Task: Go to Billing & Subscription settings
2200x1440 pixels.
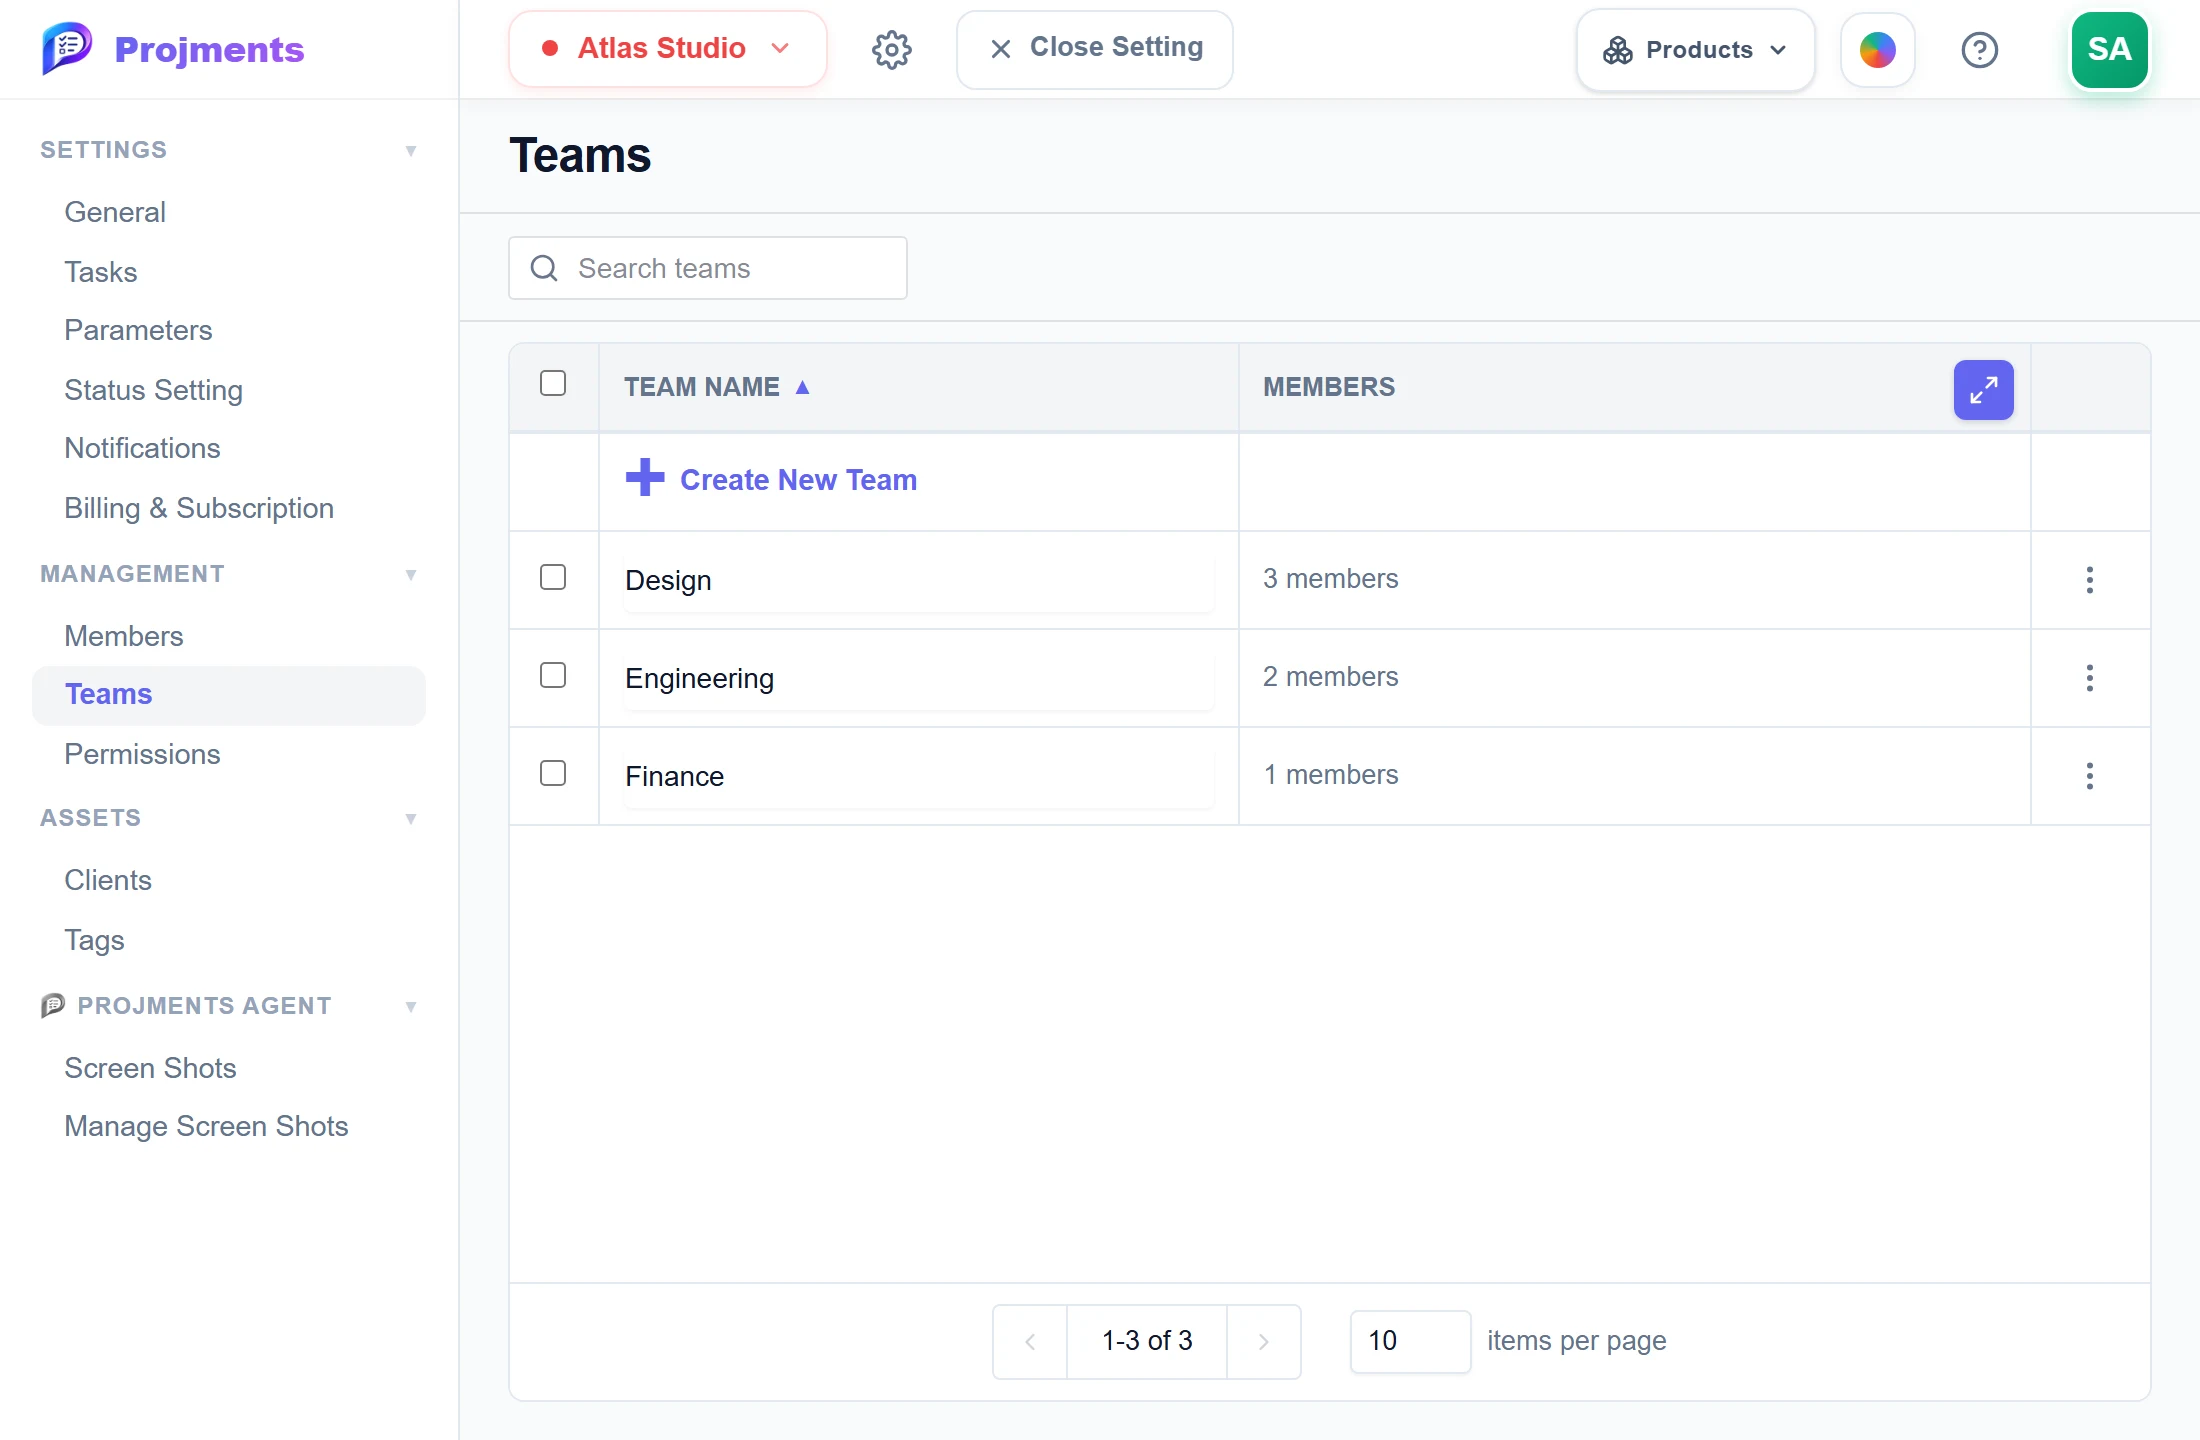Action: (x=199, y=508)
